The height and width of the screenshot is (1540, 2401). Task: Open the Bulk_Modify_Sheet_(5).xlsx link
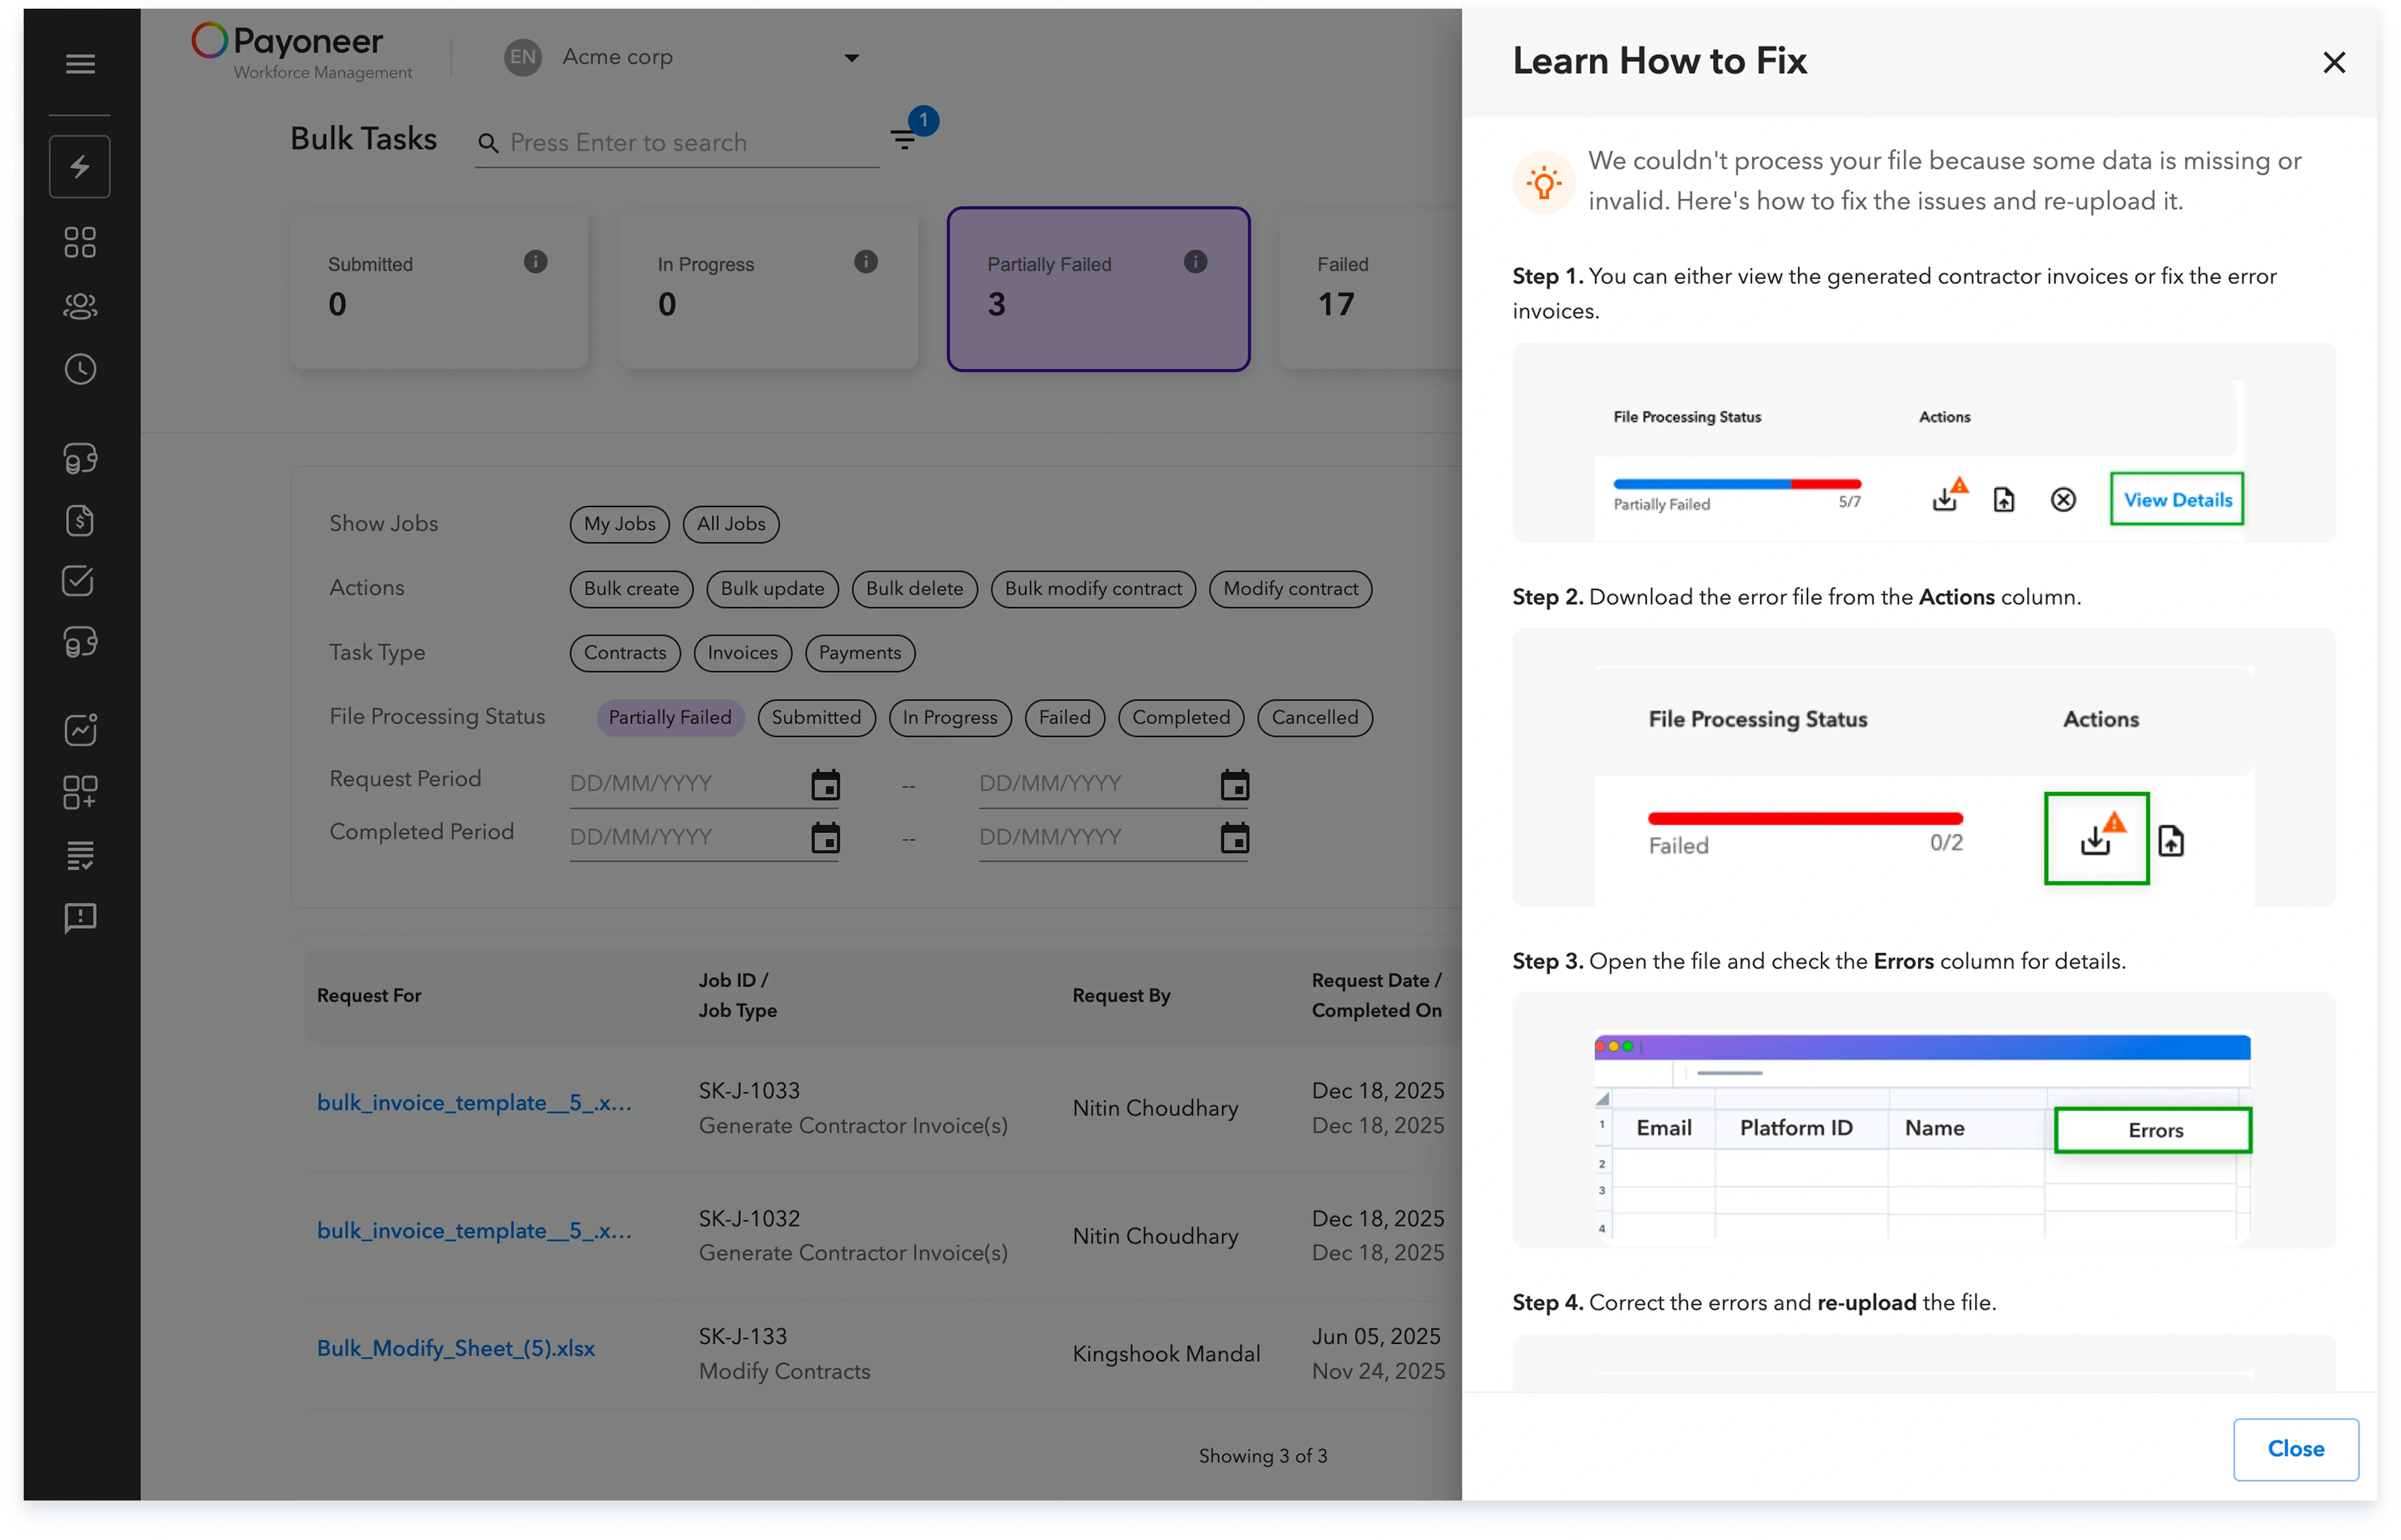point(456,1349)
